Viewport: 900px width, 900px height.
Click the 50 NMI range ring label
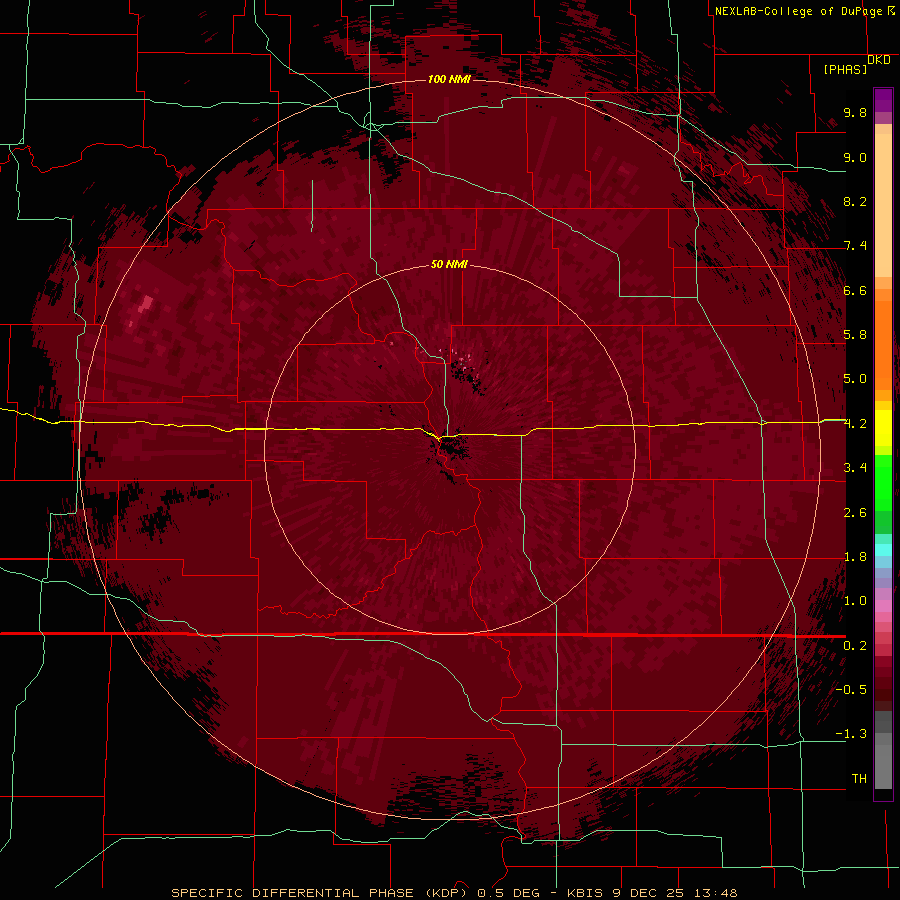tap(449, 264)
